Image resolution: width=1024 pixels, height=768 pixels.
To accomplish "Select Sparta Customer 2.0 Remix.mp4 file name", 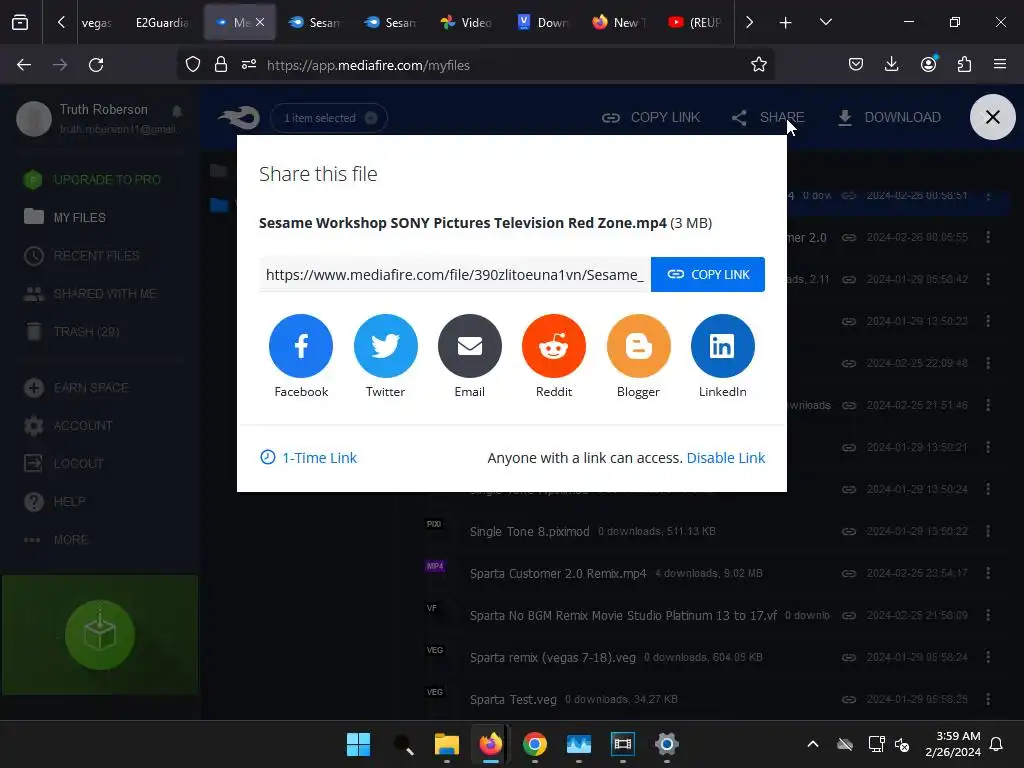I will [x=558, y=573].
